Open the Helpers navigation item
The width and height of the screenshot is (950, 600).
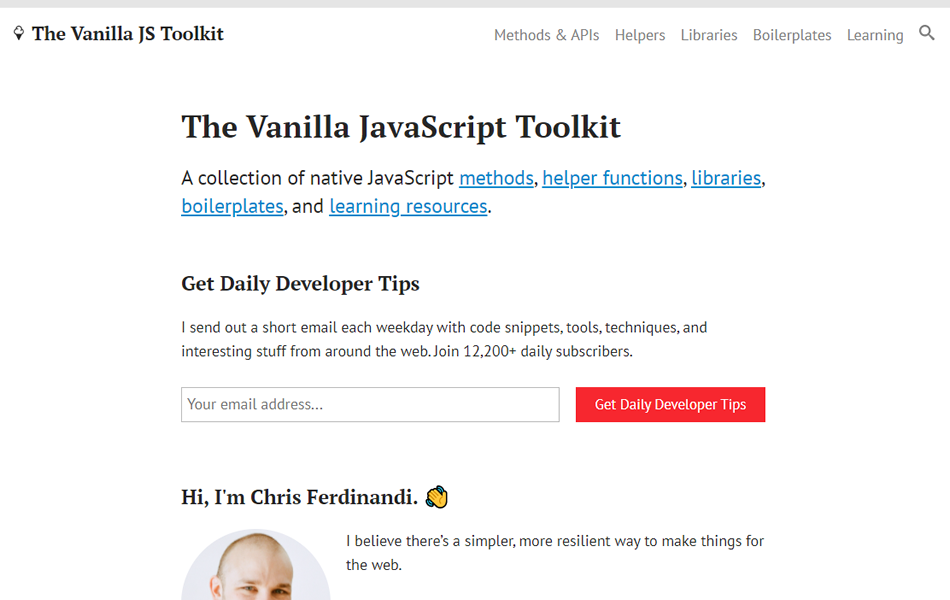pyautogui.click(x=639, y=35)
